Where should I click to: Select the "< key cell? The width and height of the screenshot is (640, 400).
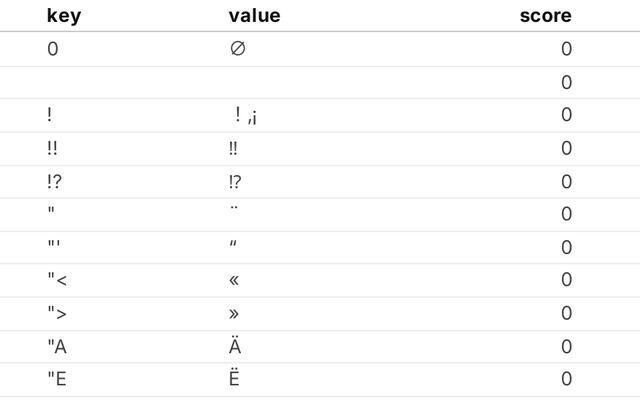pos(57,280)
